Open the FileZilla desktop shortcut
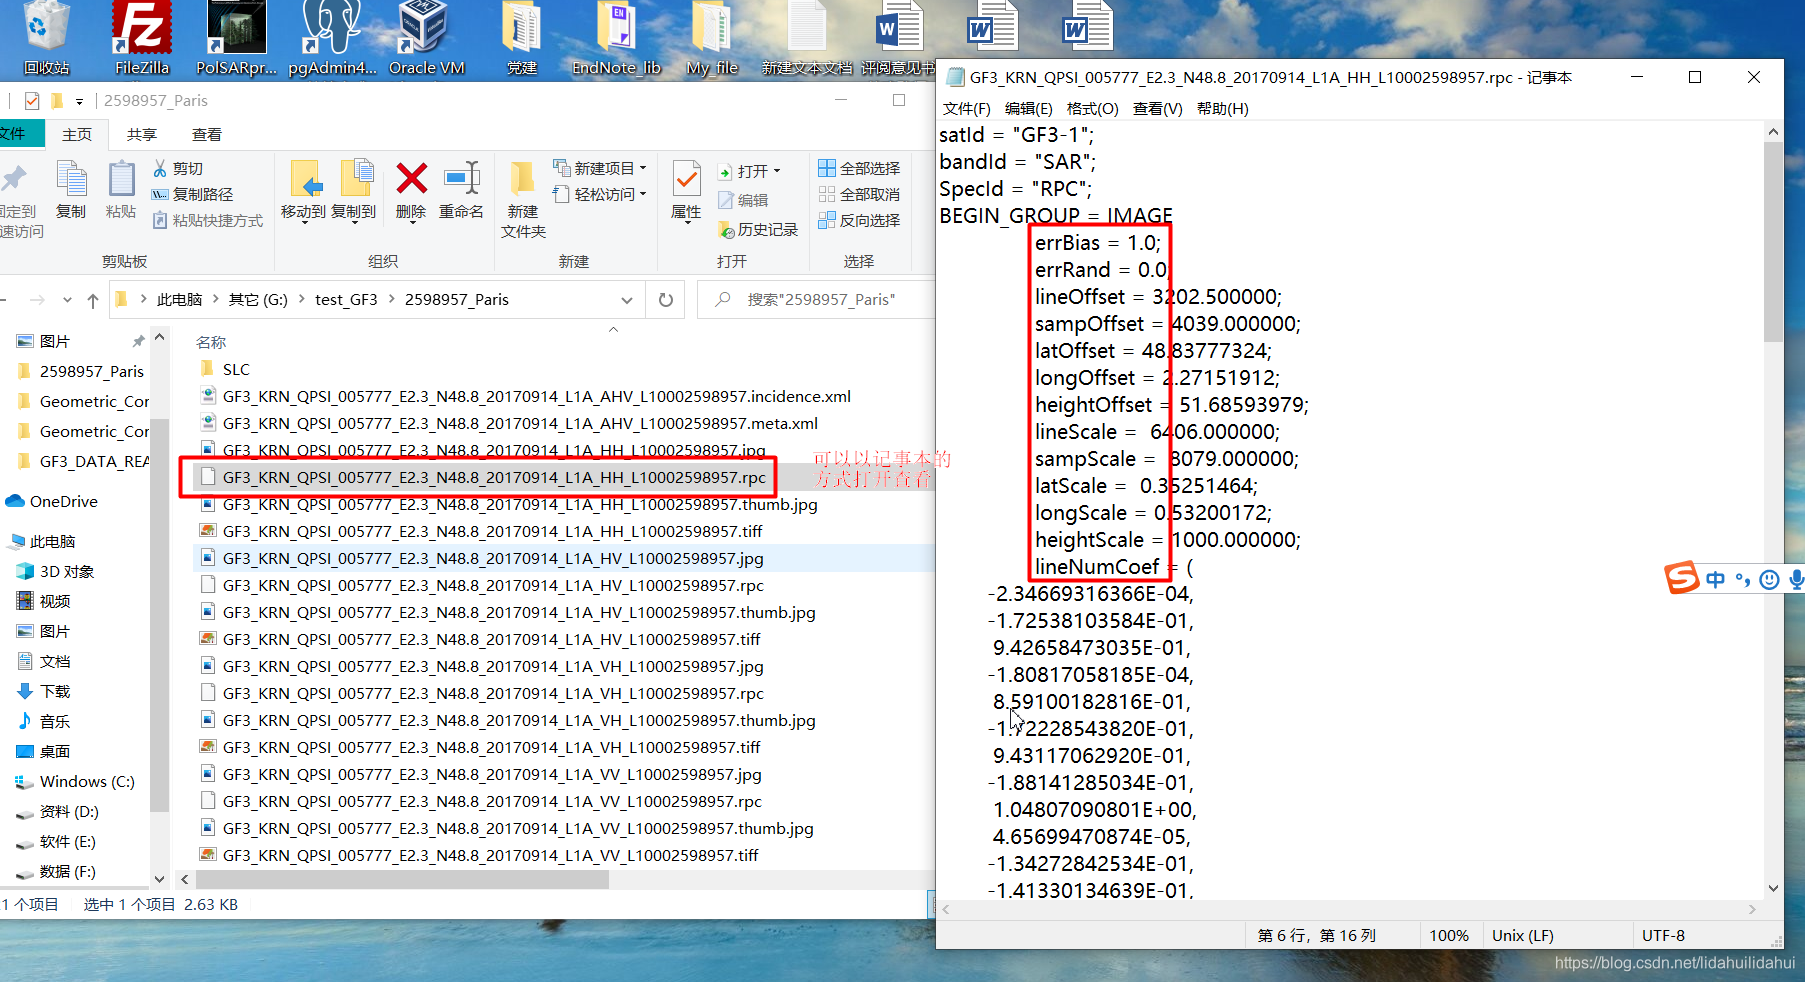Viewport: 1805px width, 982px height. tap(141, 38)
